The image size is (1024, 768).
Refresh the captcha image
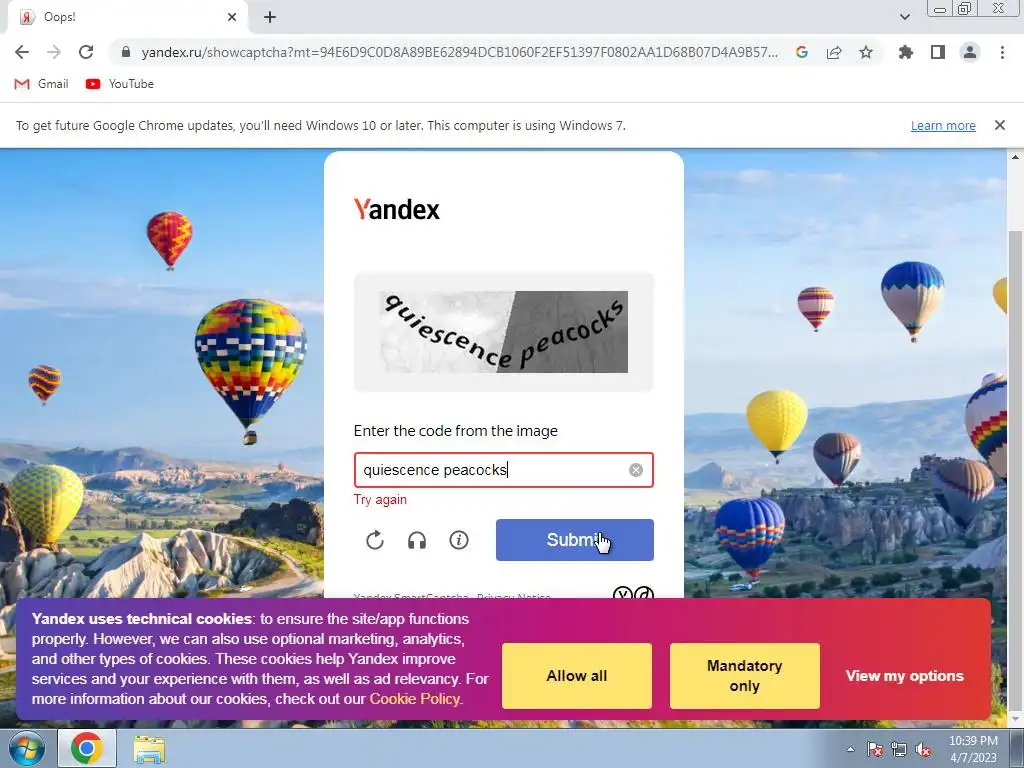(375, 540)
